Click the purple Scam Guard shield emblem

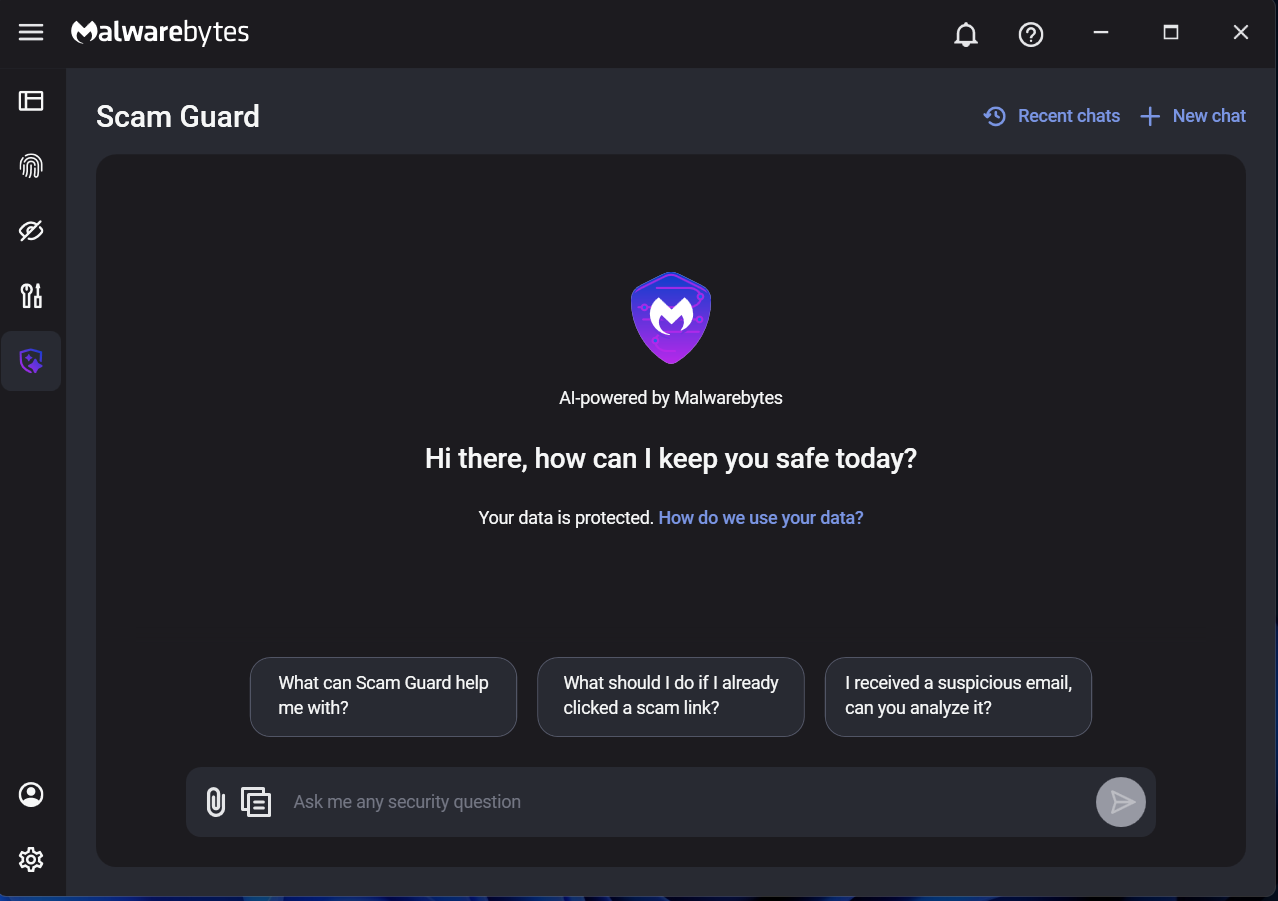tap(671, 318)
